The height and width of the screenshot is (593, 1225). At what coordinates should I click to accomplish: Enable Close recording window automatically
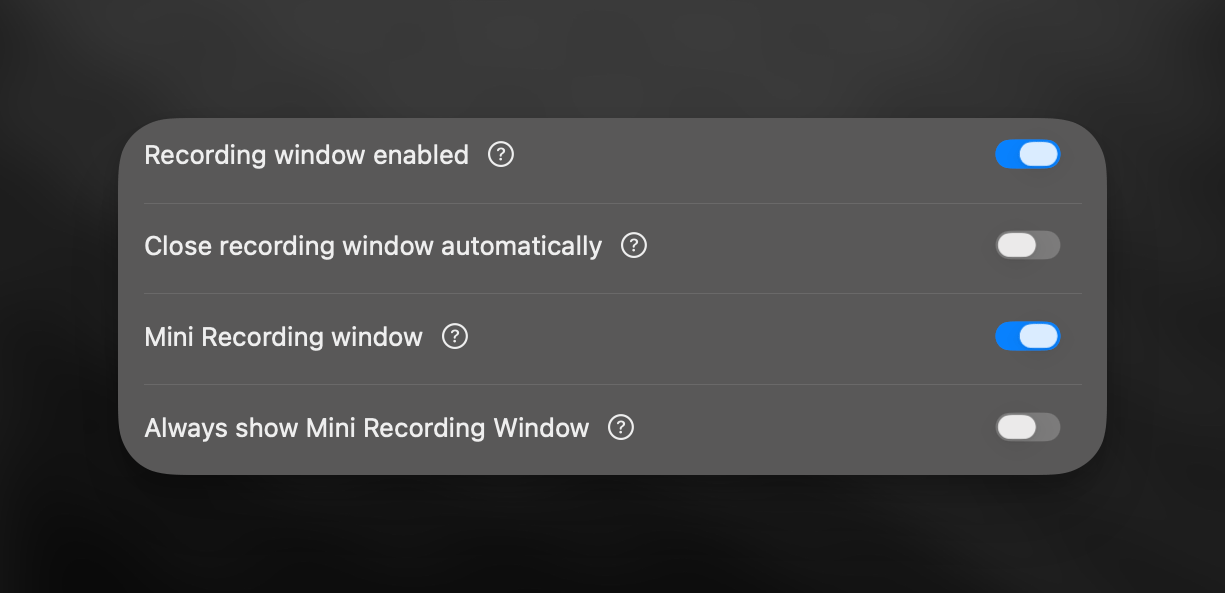coord(1028,245)
